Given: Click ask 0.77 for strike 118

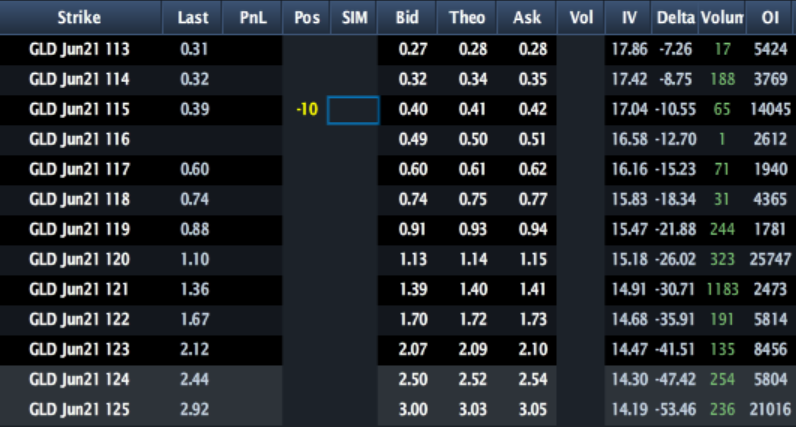Looking at the screenshot, I should tap(533, 200).
